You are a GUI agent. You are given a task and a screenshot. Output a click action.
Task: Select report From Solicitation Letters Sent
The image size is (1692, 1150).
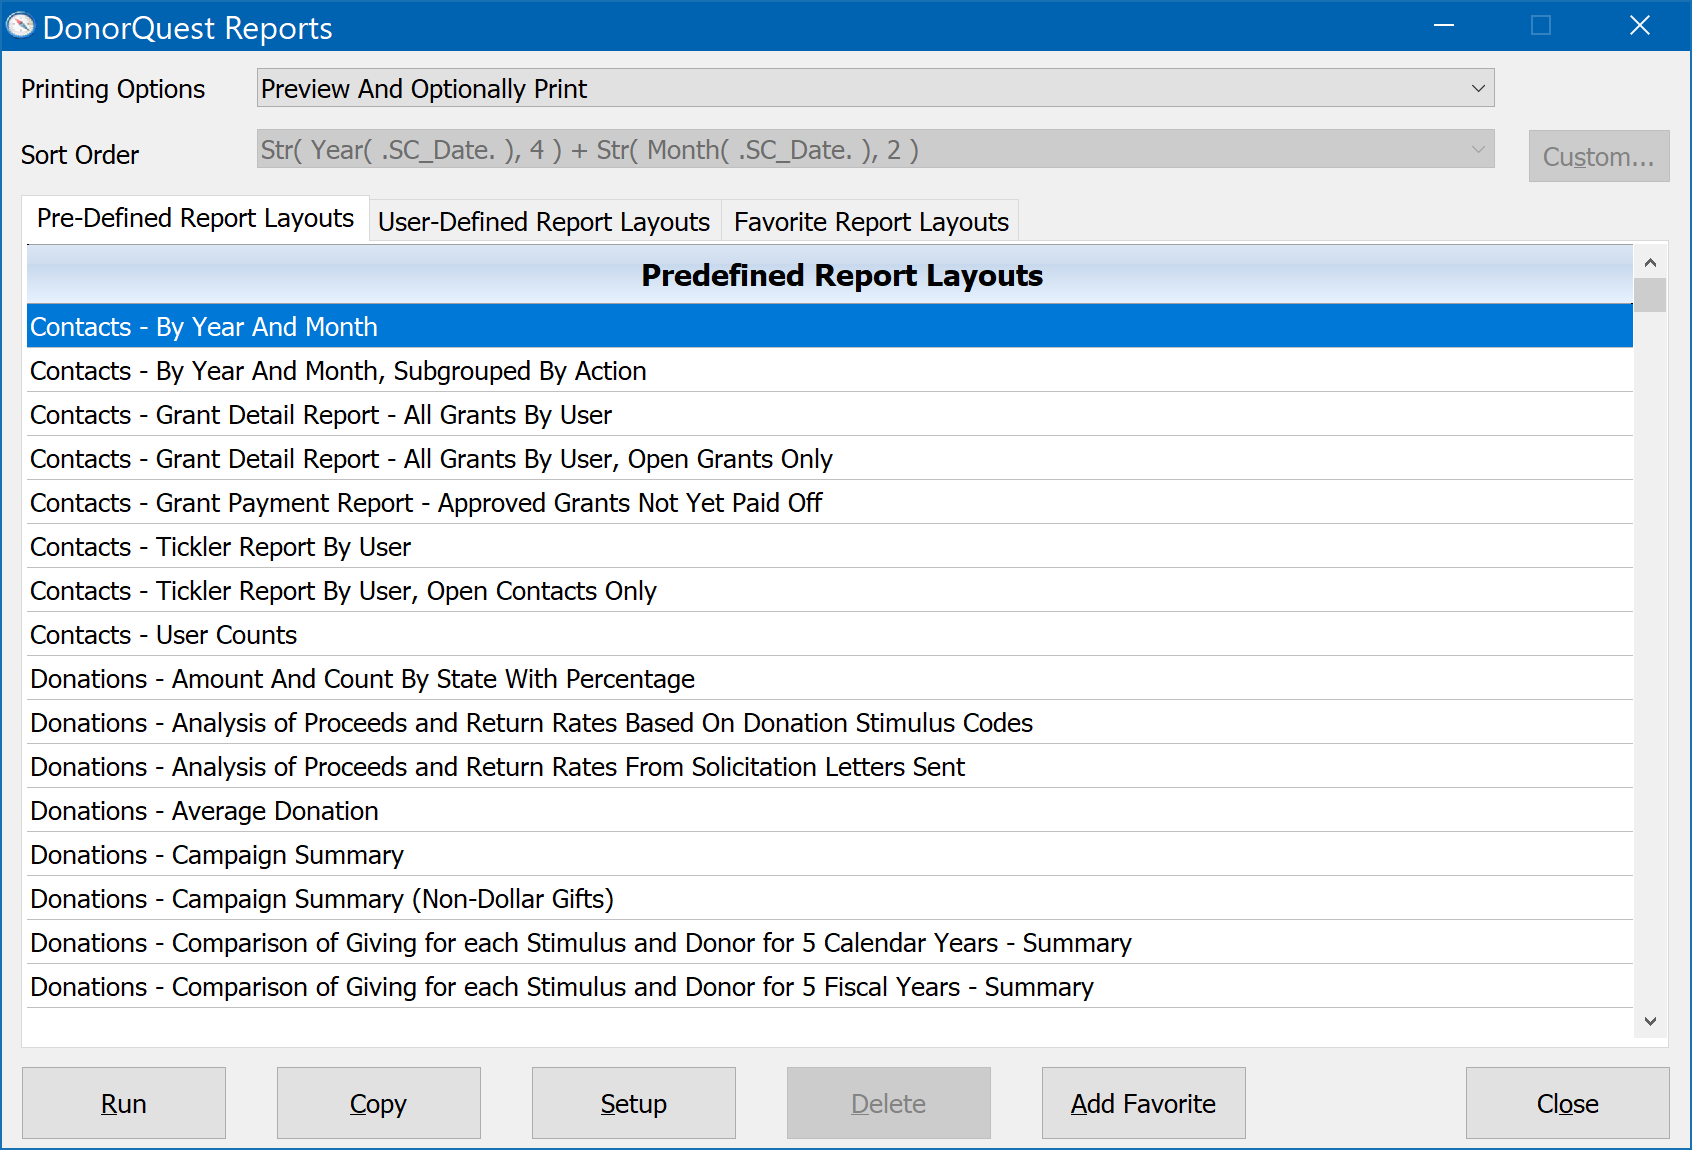click(x=830, y=766)
